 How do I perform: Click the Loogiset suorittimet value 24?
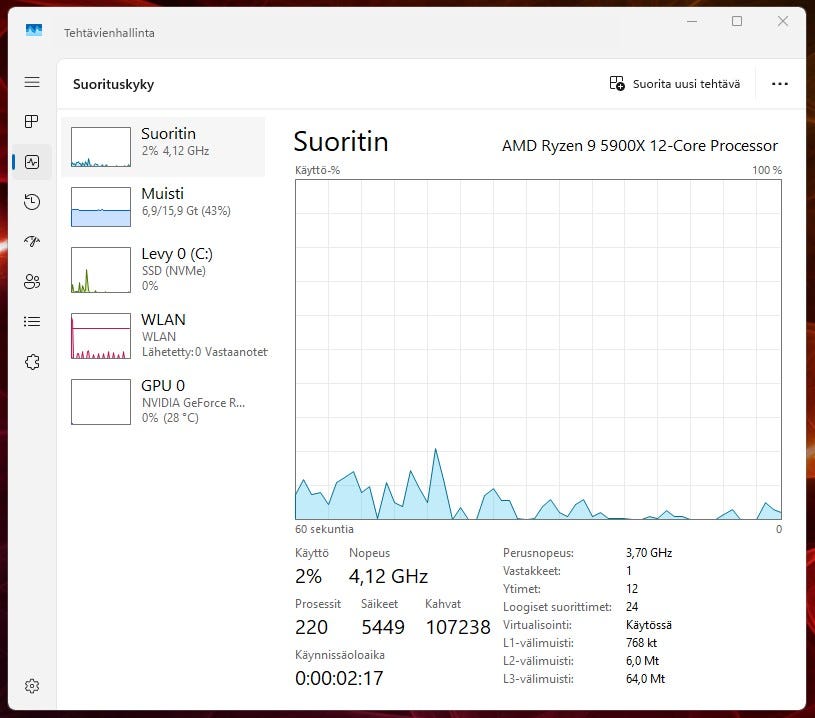(x=632, y=607)
